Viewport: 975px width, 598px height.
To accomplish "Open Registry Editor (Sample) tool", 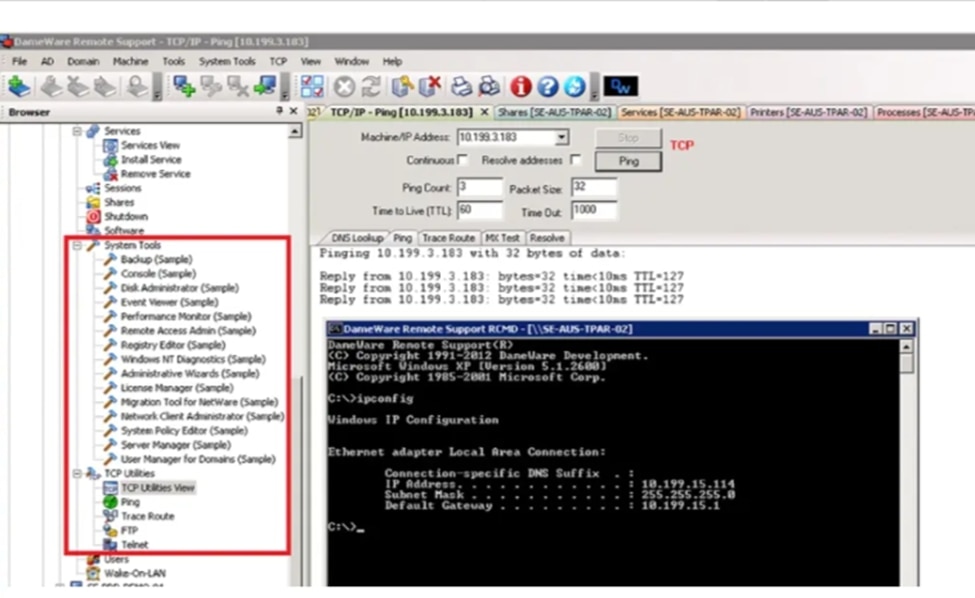I will pos(173,345).
